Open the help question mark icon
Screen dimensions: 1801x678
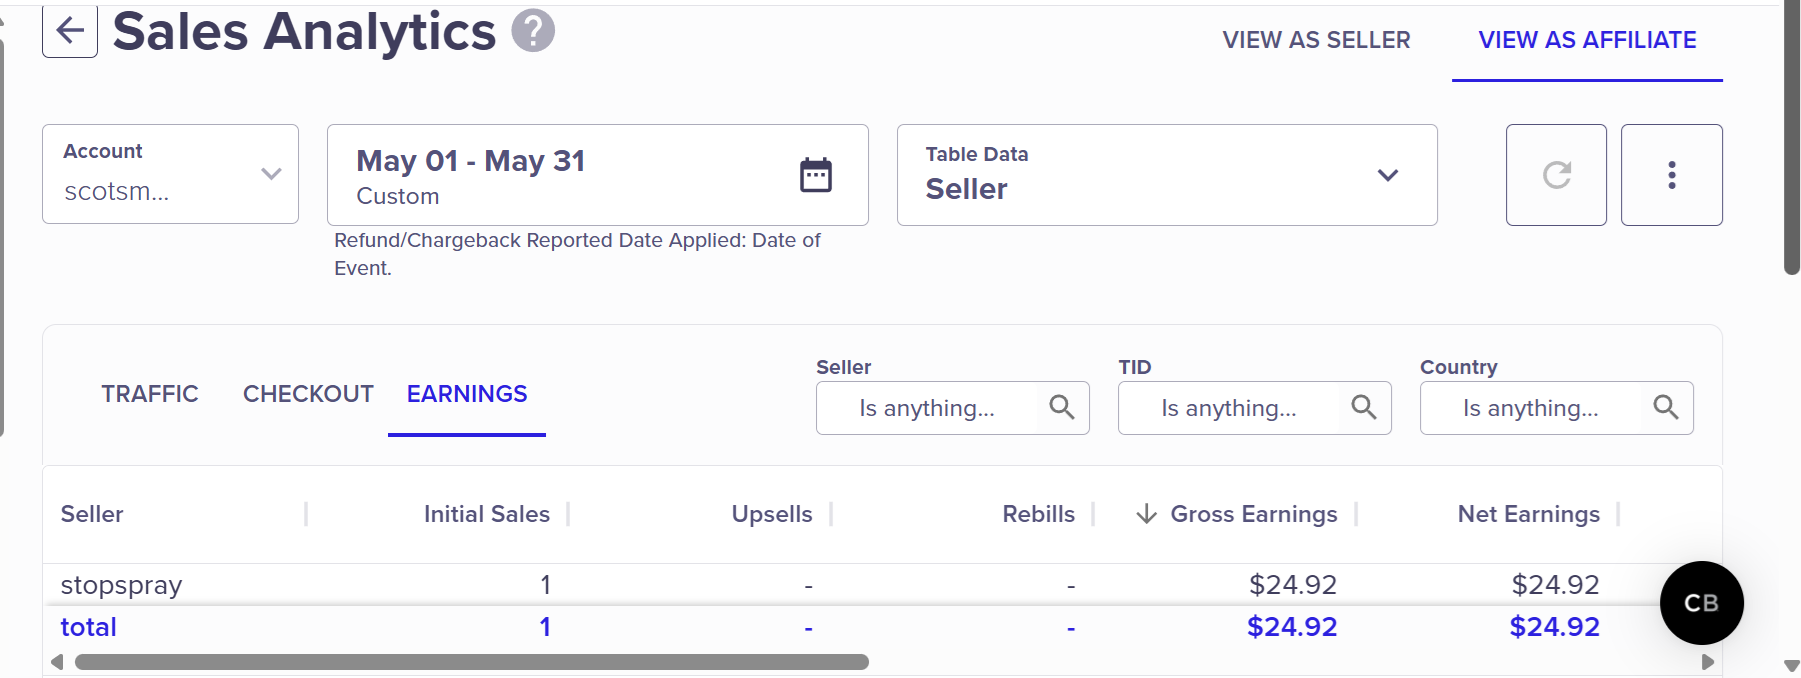point(533,30)
